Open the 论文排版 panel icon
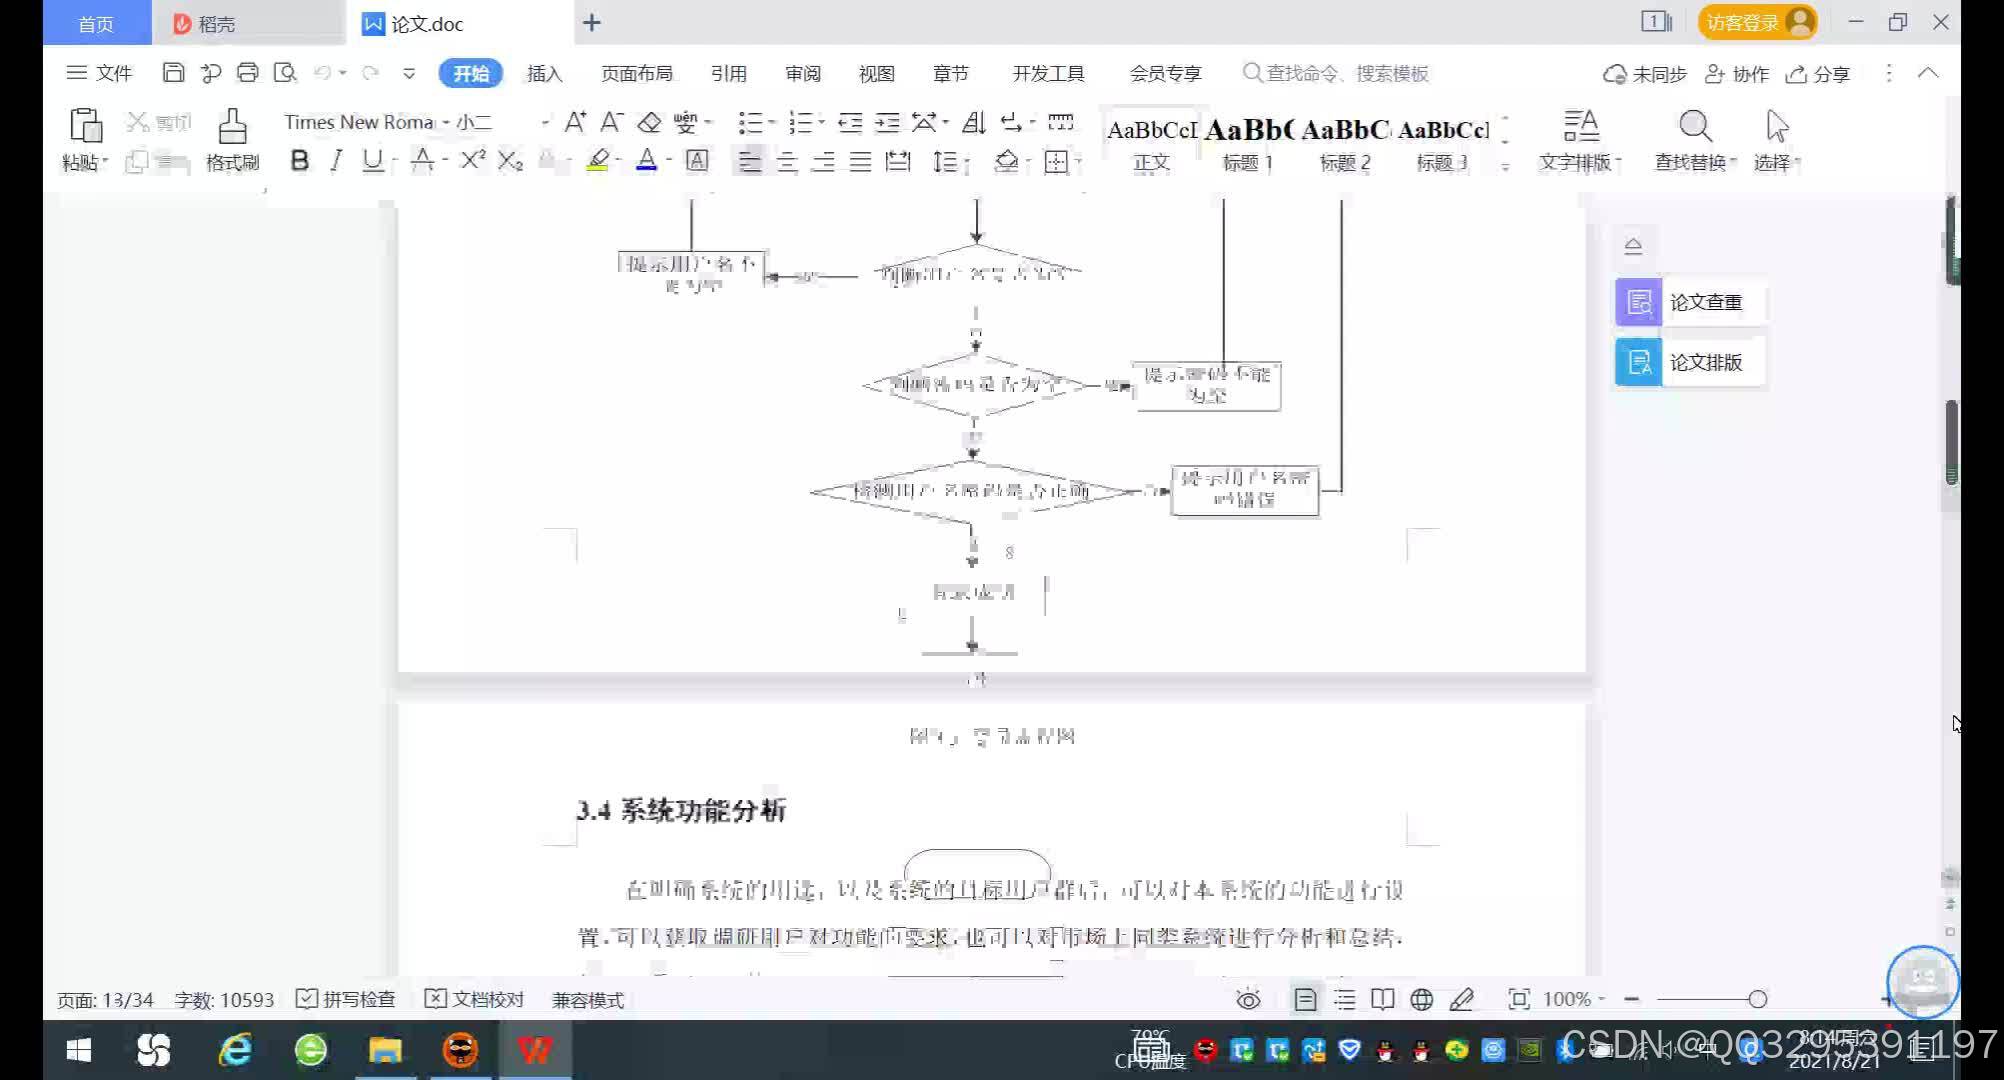Screen dimensions: 2004x1080 (1637, 360)
